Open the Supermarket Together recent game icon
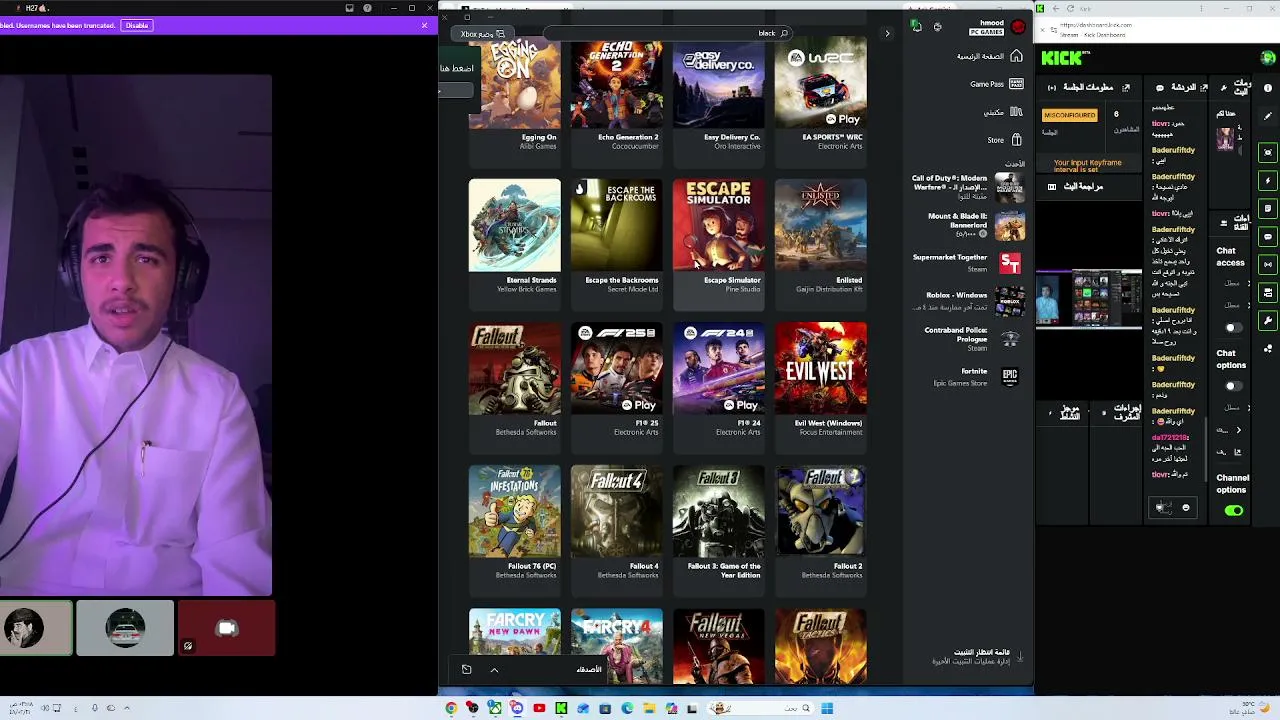 click(1010, 263)
